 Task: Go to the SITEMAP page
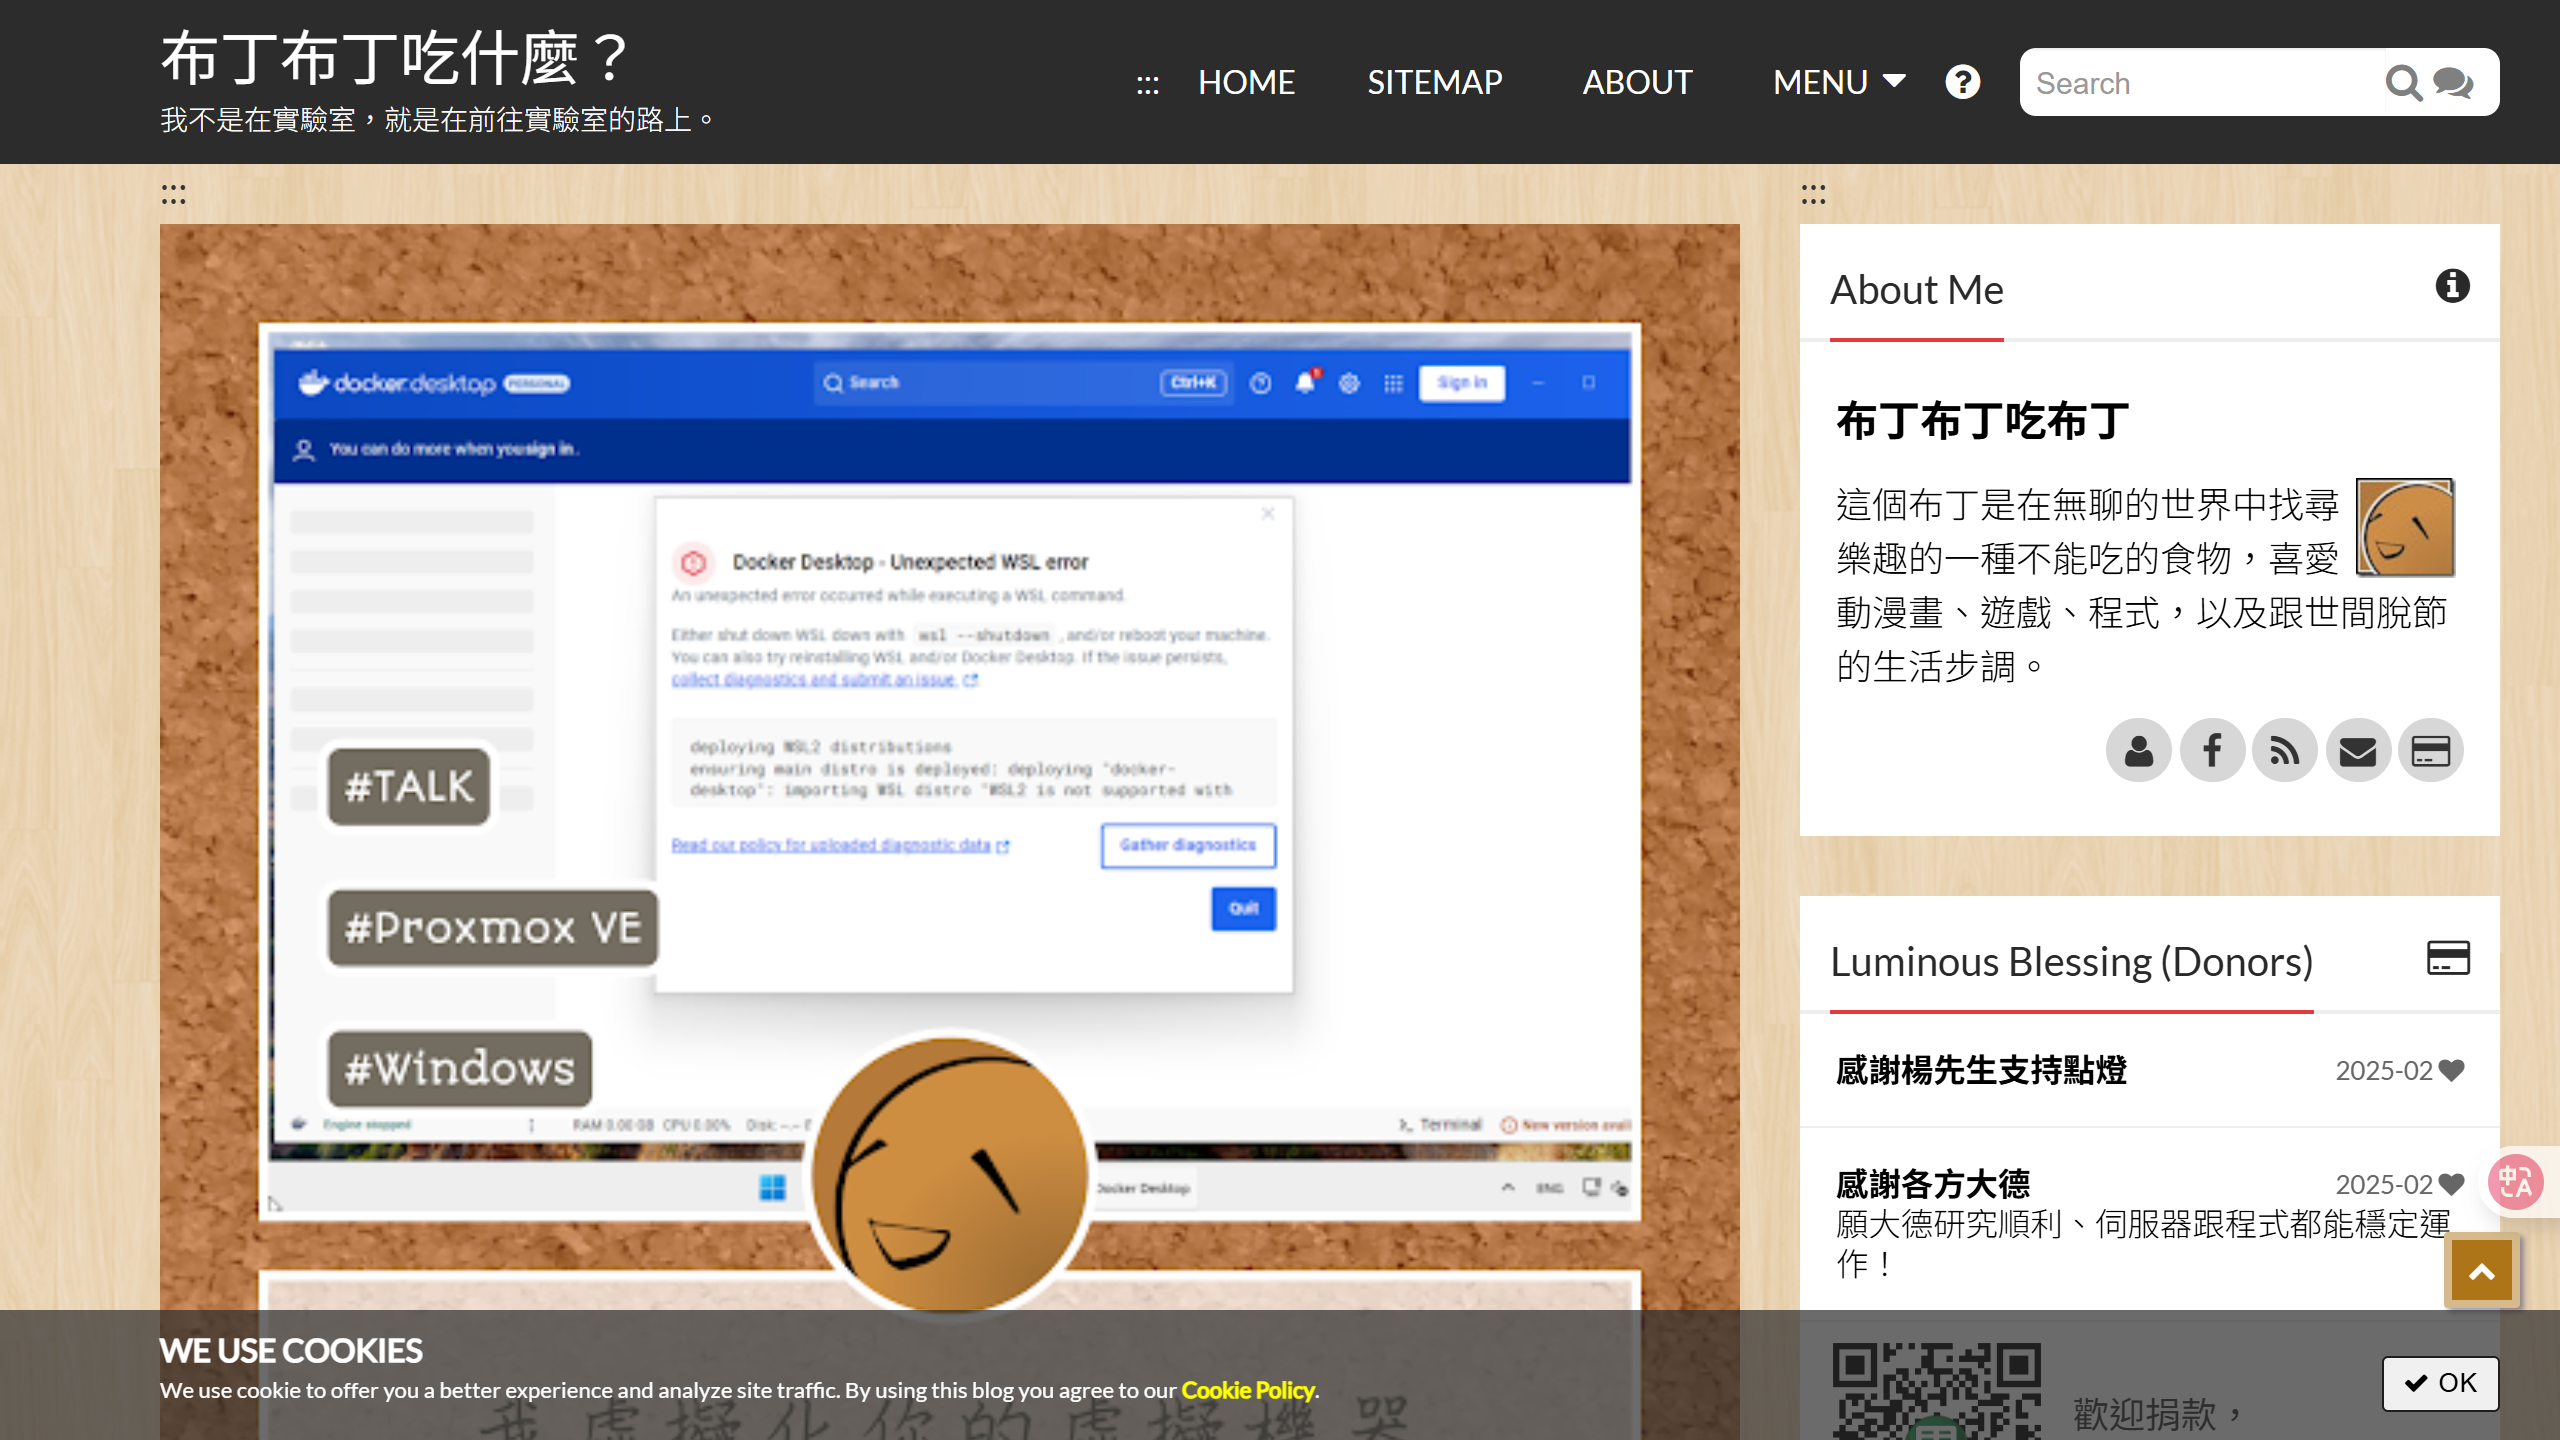pos(1434,82)
